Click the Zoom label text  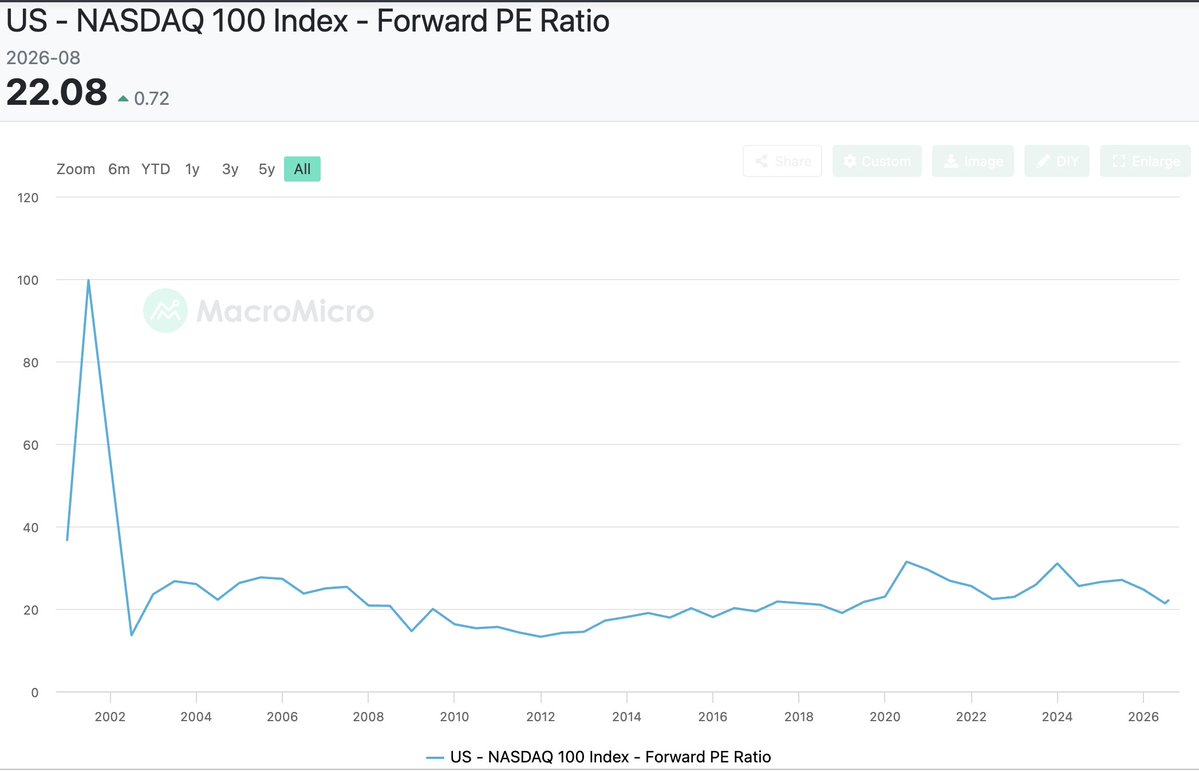76,169
